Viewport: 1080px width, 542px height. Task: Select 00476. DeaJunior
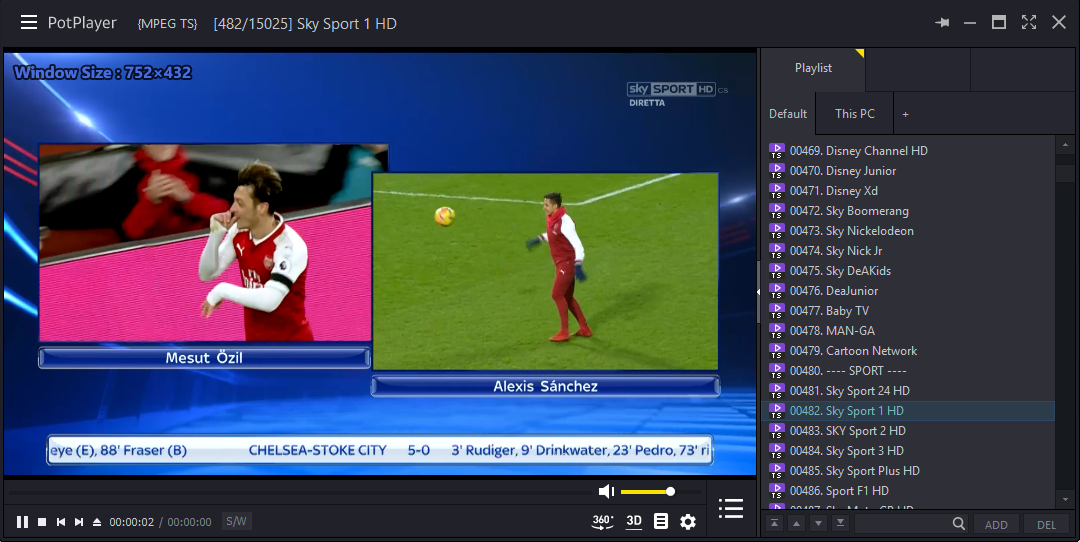(x=909, y=290)
